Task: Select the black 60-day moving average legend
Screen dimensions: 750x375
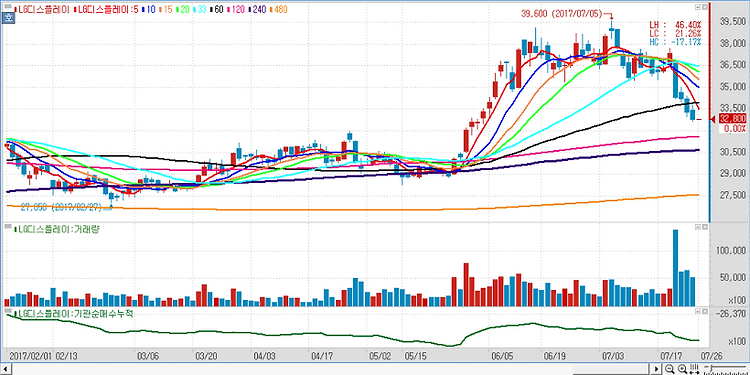Action: pos(217,9)
